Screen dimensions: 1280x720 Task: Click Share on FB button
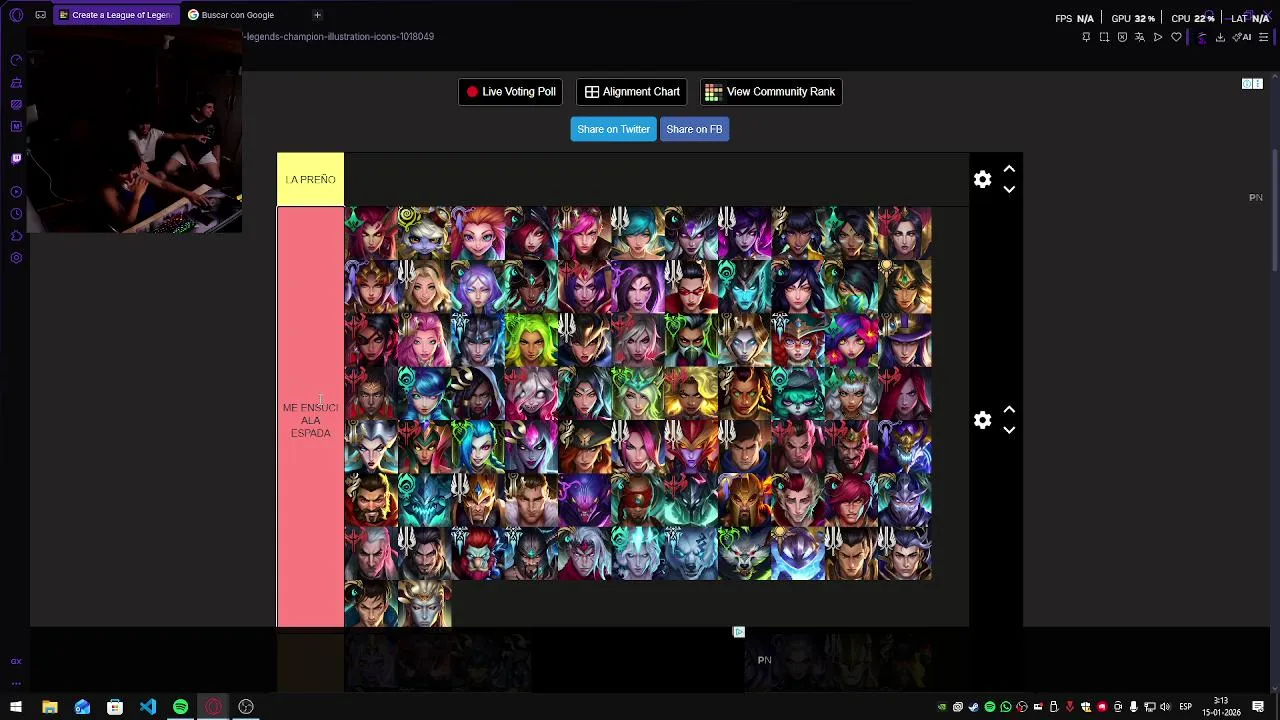pyautogui.click(x=694, y=129)
